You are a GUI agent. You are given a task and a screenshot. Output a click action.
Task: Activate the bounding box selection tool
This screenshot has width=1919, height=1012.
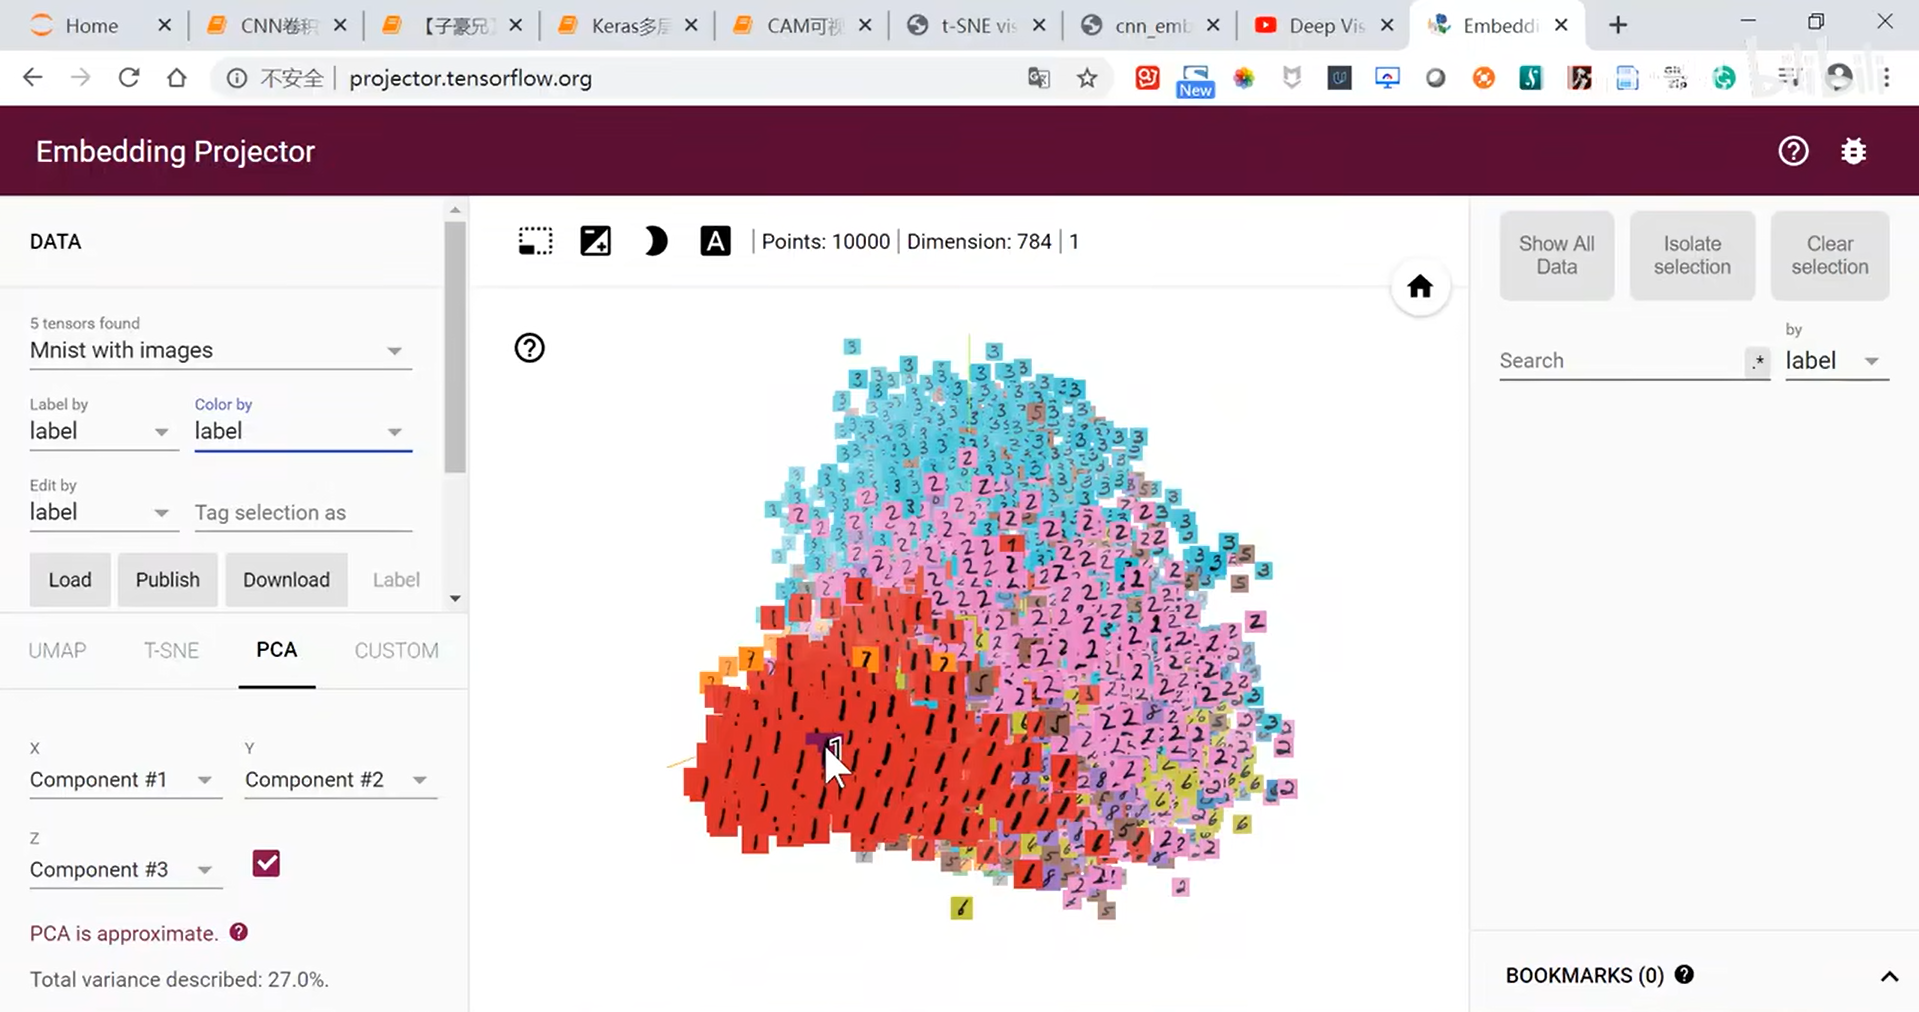535,241
